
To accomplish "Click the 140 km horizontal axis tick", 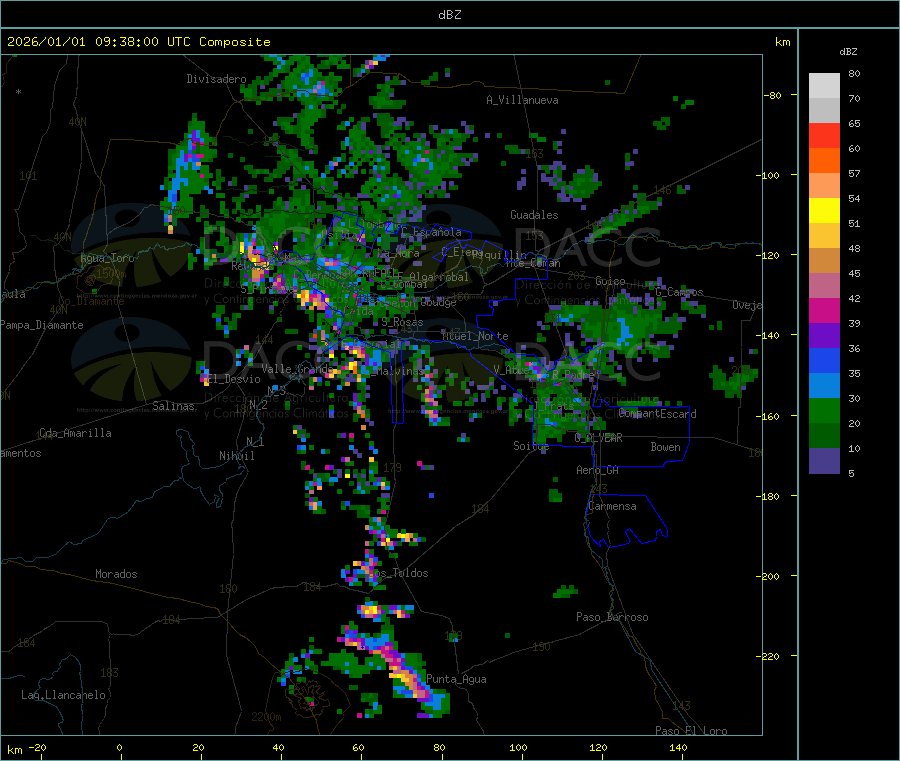I will (678, 747).
